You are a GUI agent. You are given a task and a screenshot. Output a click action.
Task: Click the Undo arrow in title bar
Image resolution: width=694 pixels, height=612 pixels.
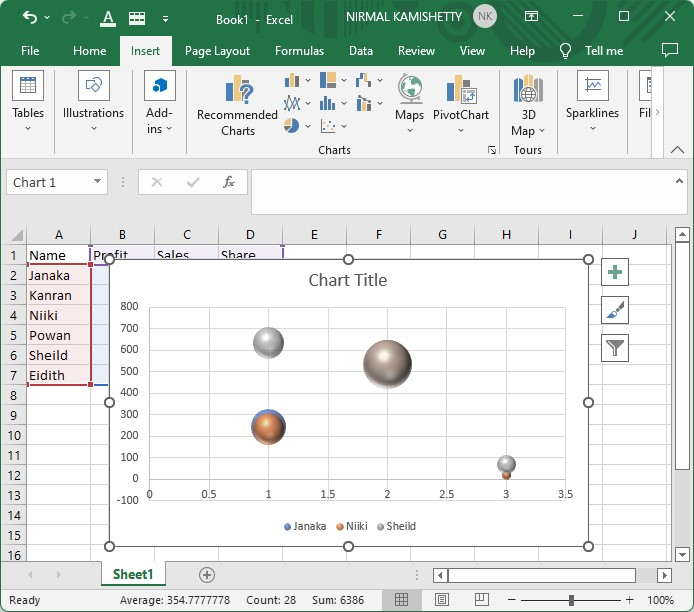29,17
